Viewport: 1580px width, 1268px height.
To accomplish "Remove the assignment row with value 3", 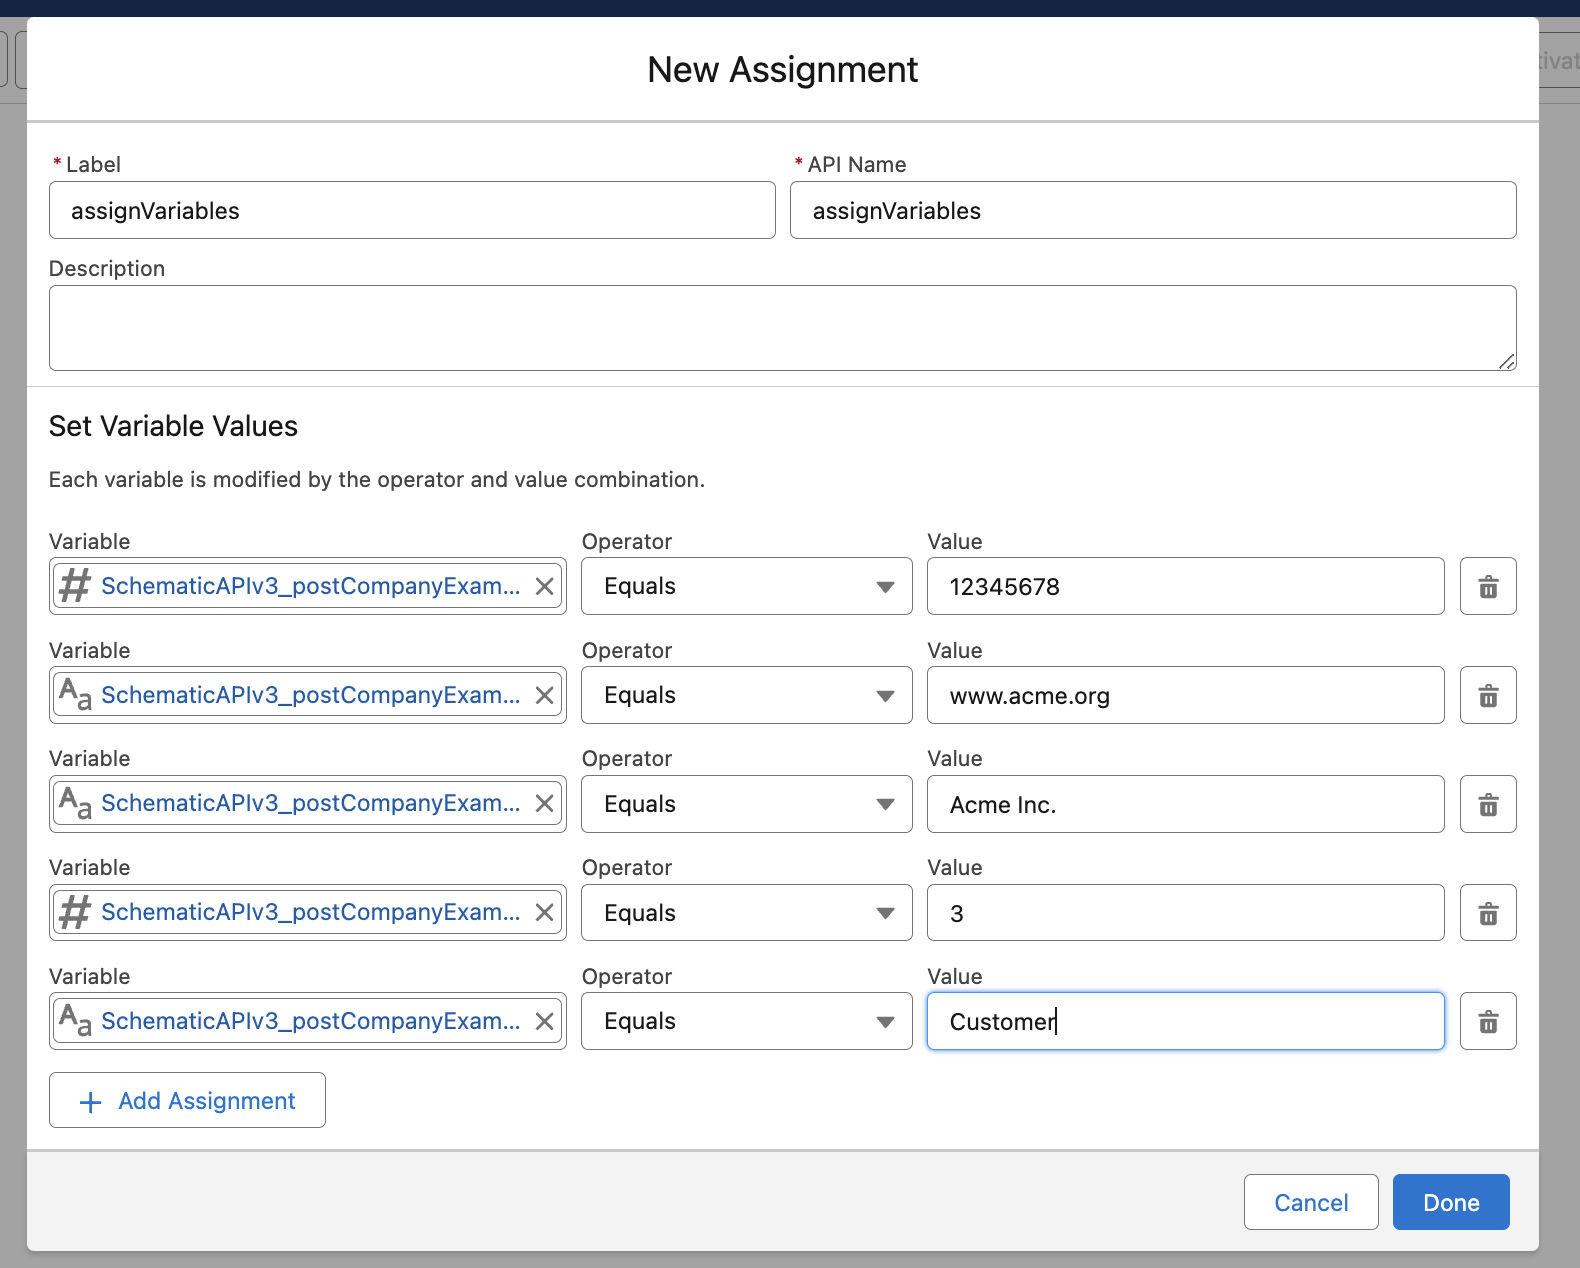I will click(1487, 913).
